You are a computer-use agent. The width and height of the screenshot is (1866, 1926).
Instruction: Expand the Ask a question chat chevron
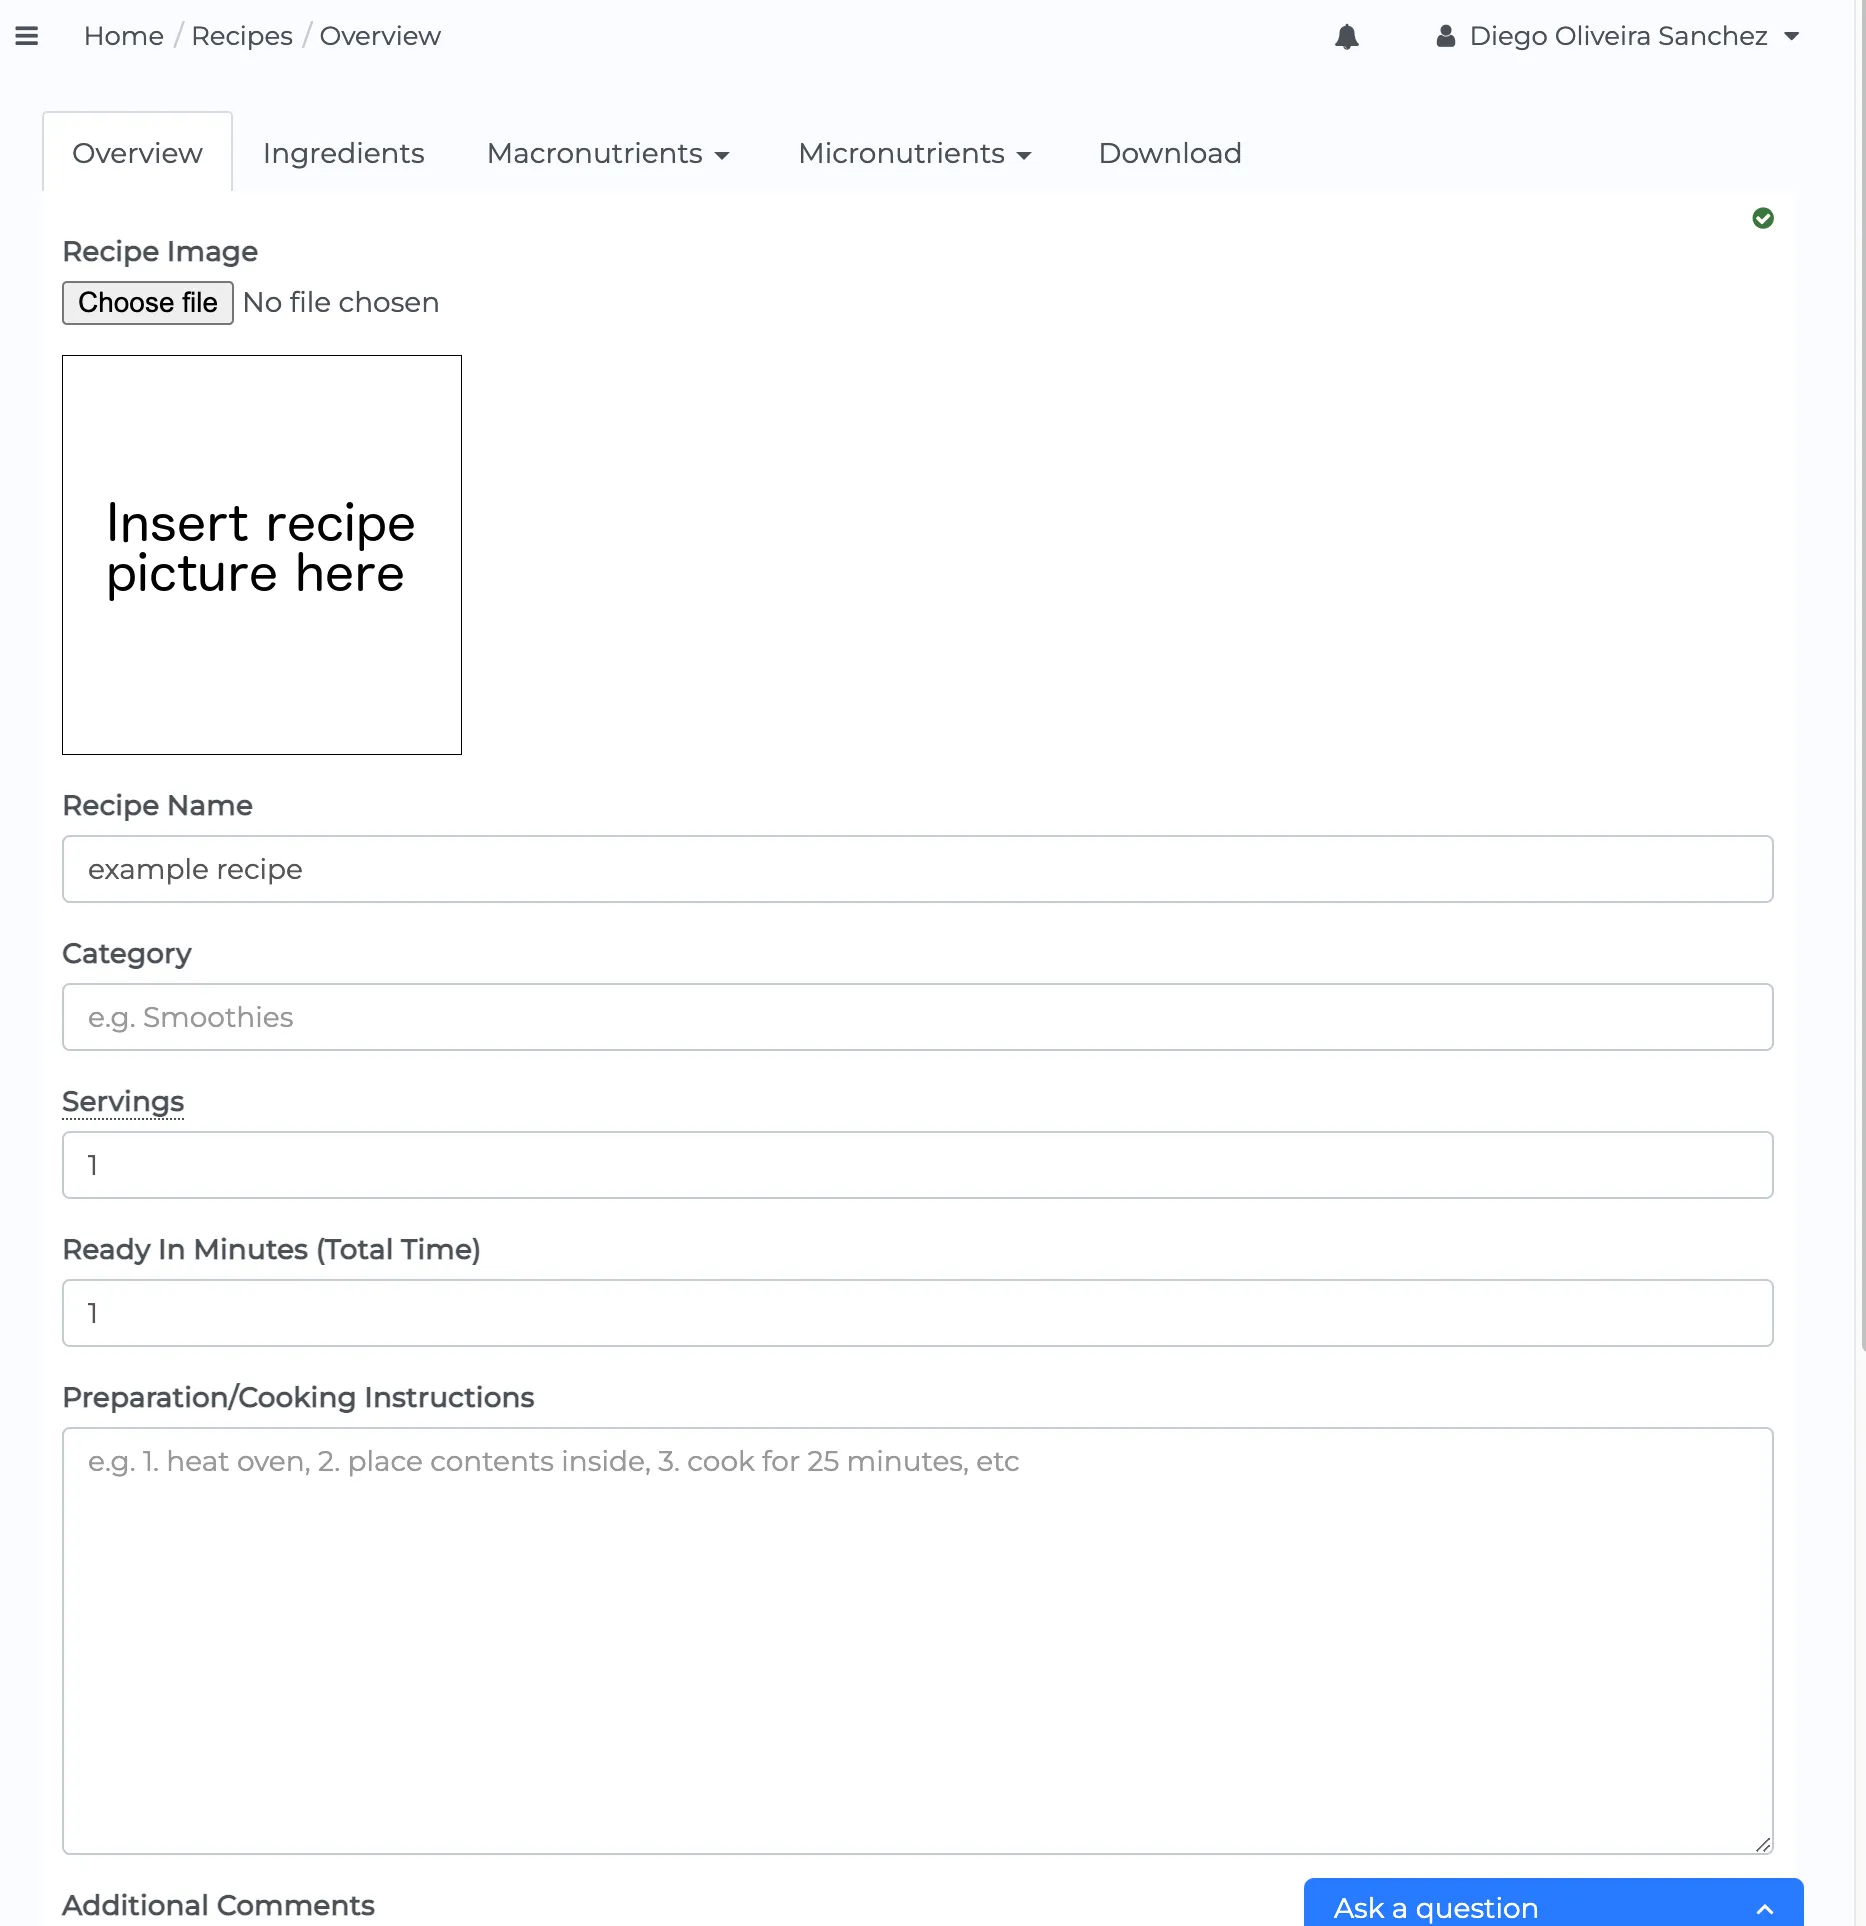tap(1765, 1909)
